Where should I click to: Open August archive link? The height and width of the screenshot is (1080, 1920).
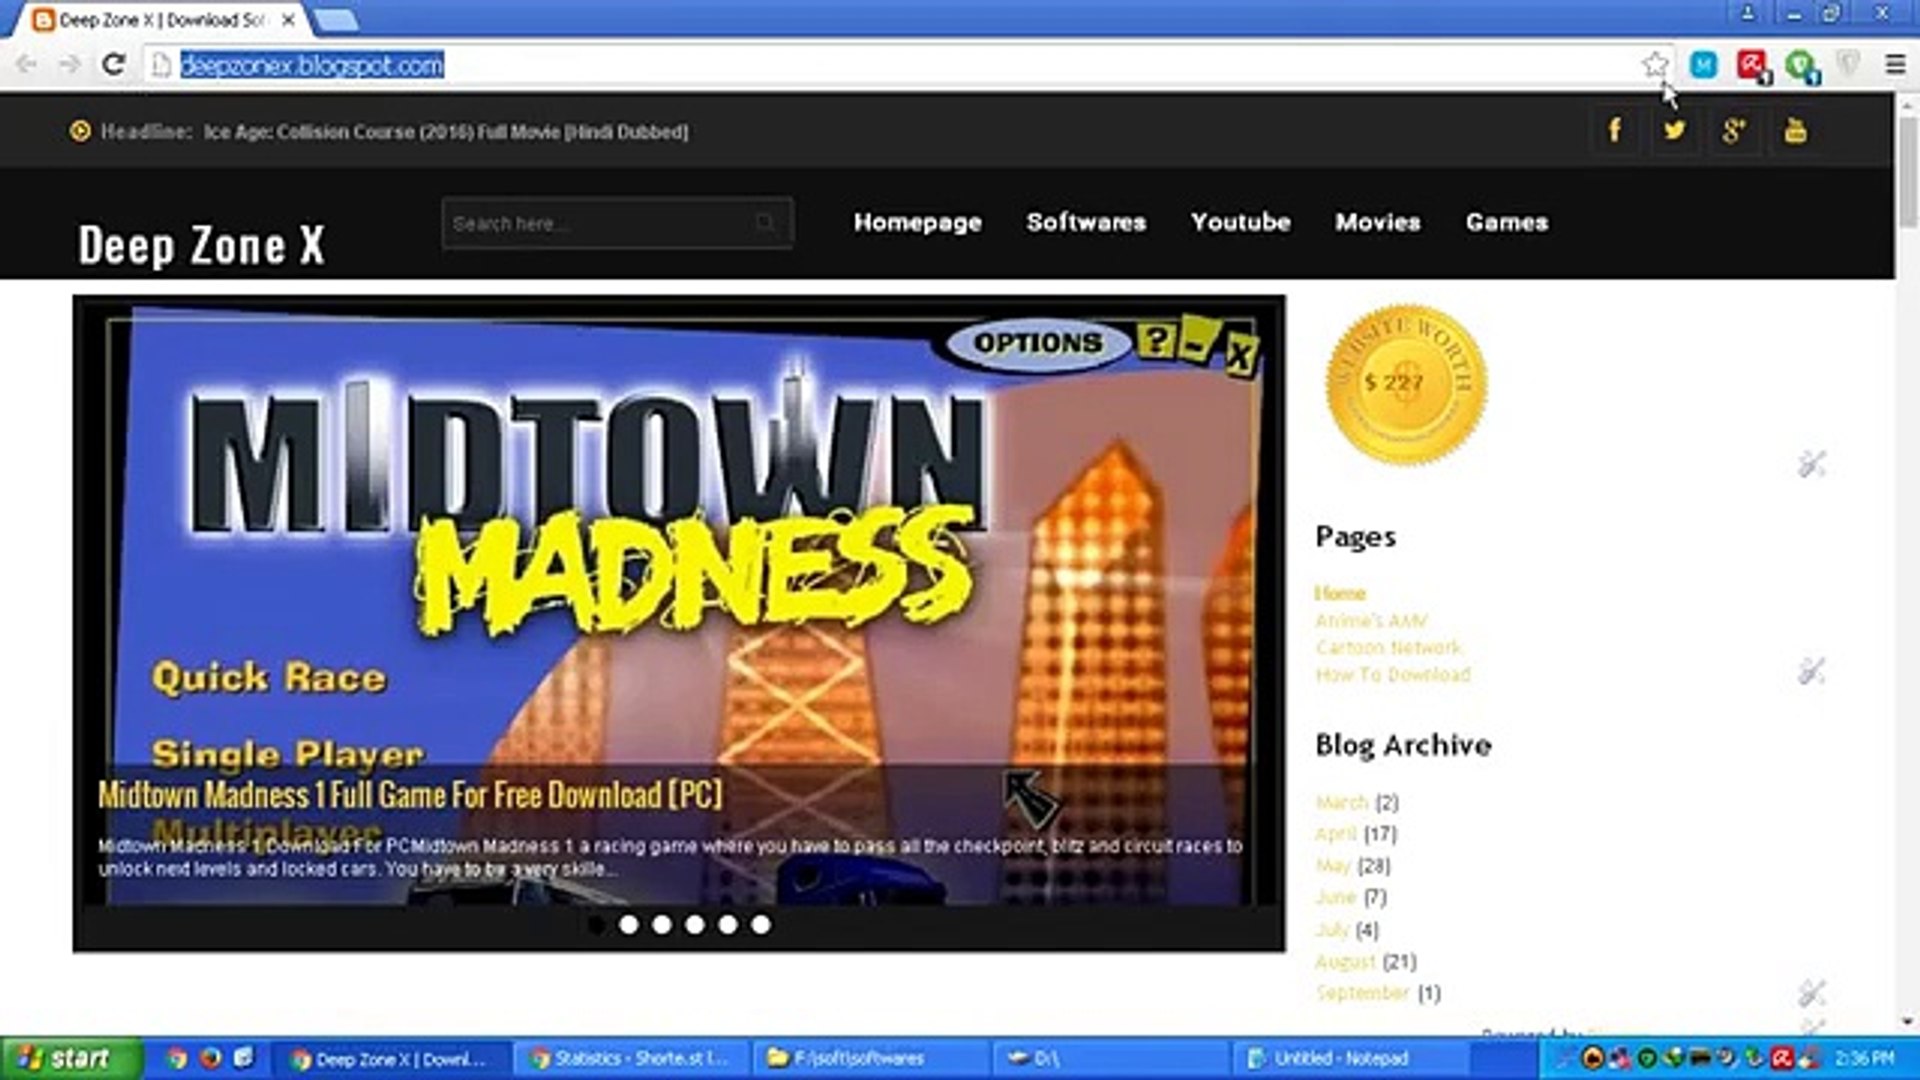pyautogui.click(x=1345, y=961)
